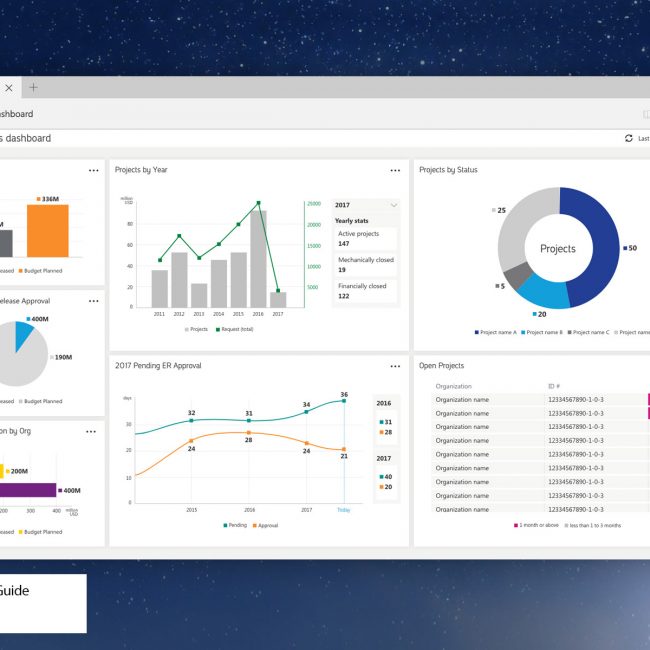Click the Mechanically closed stat tile
The image size is (650, 650).
[x=365, y=265]
